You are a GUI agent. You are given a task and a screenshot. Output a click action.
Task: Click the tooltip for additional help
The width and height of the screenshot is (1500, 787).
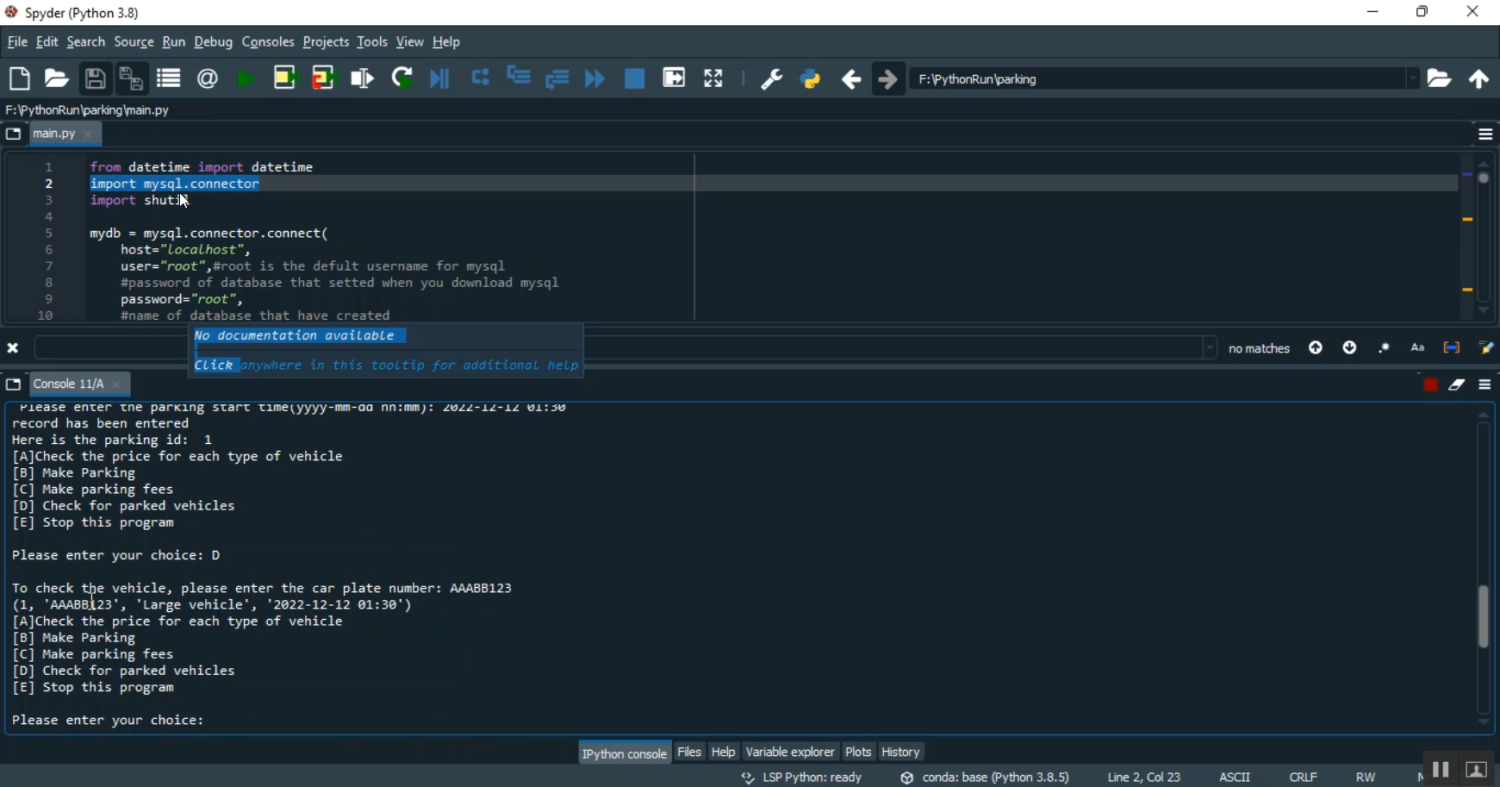(x=386, y=365)
